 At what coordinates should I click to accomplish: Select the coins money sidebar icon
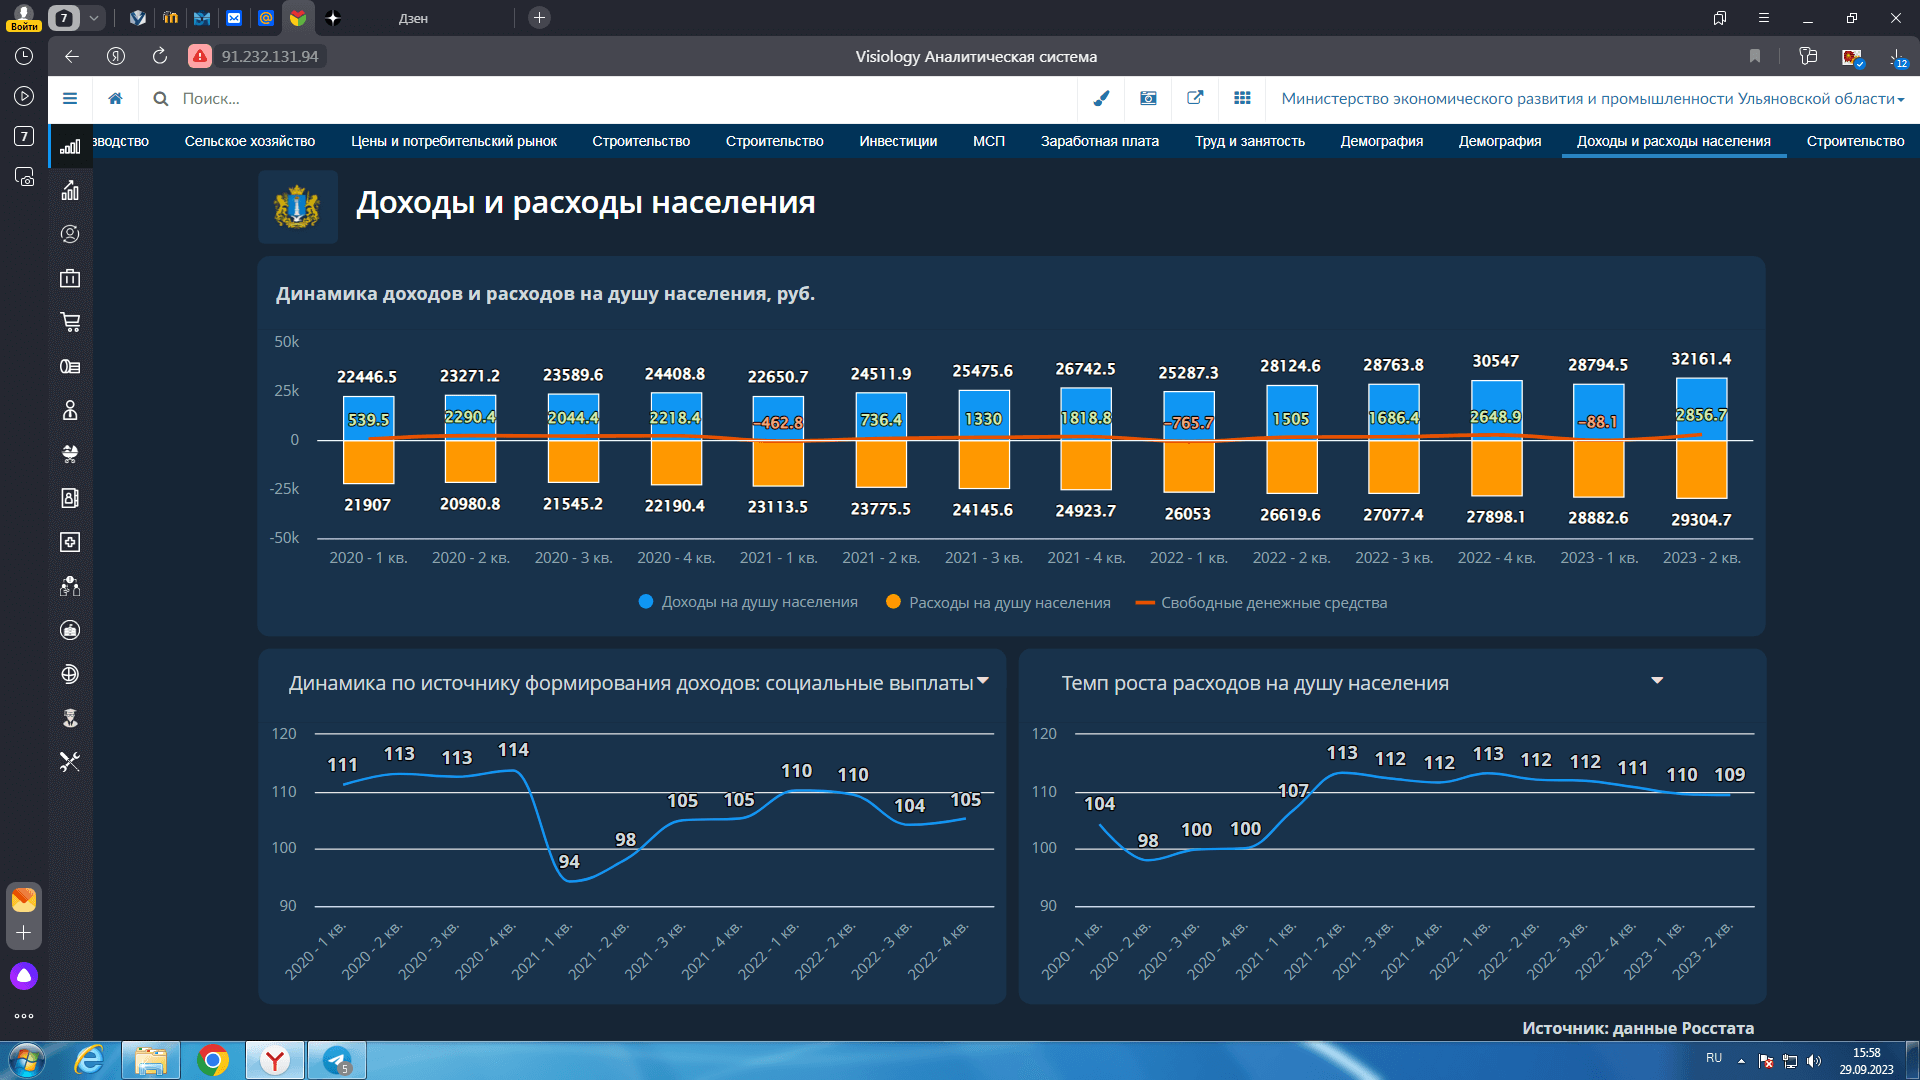point(70,366)
